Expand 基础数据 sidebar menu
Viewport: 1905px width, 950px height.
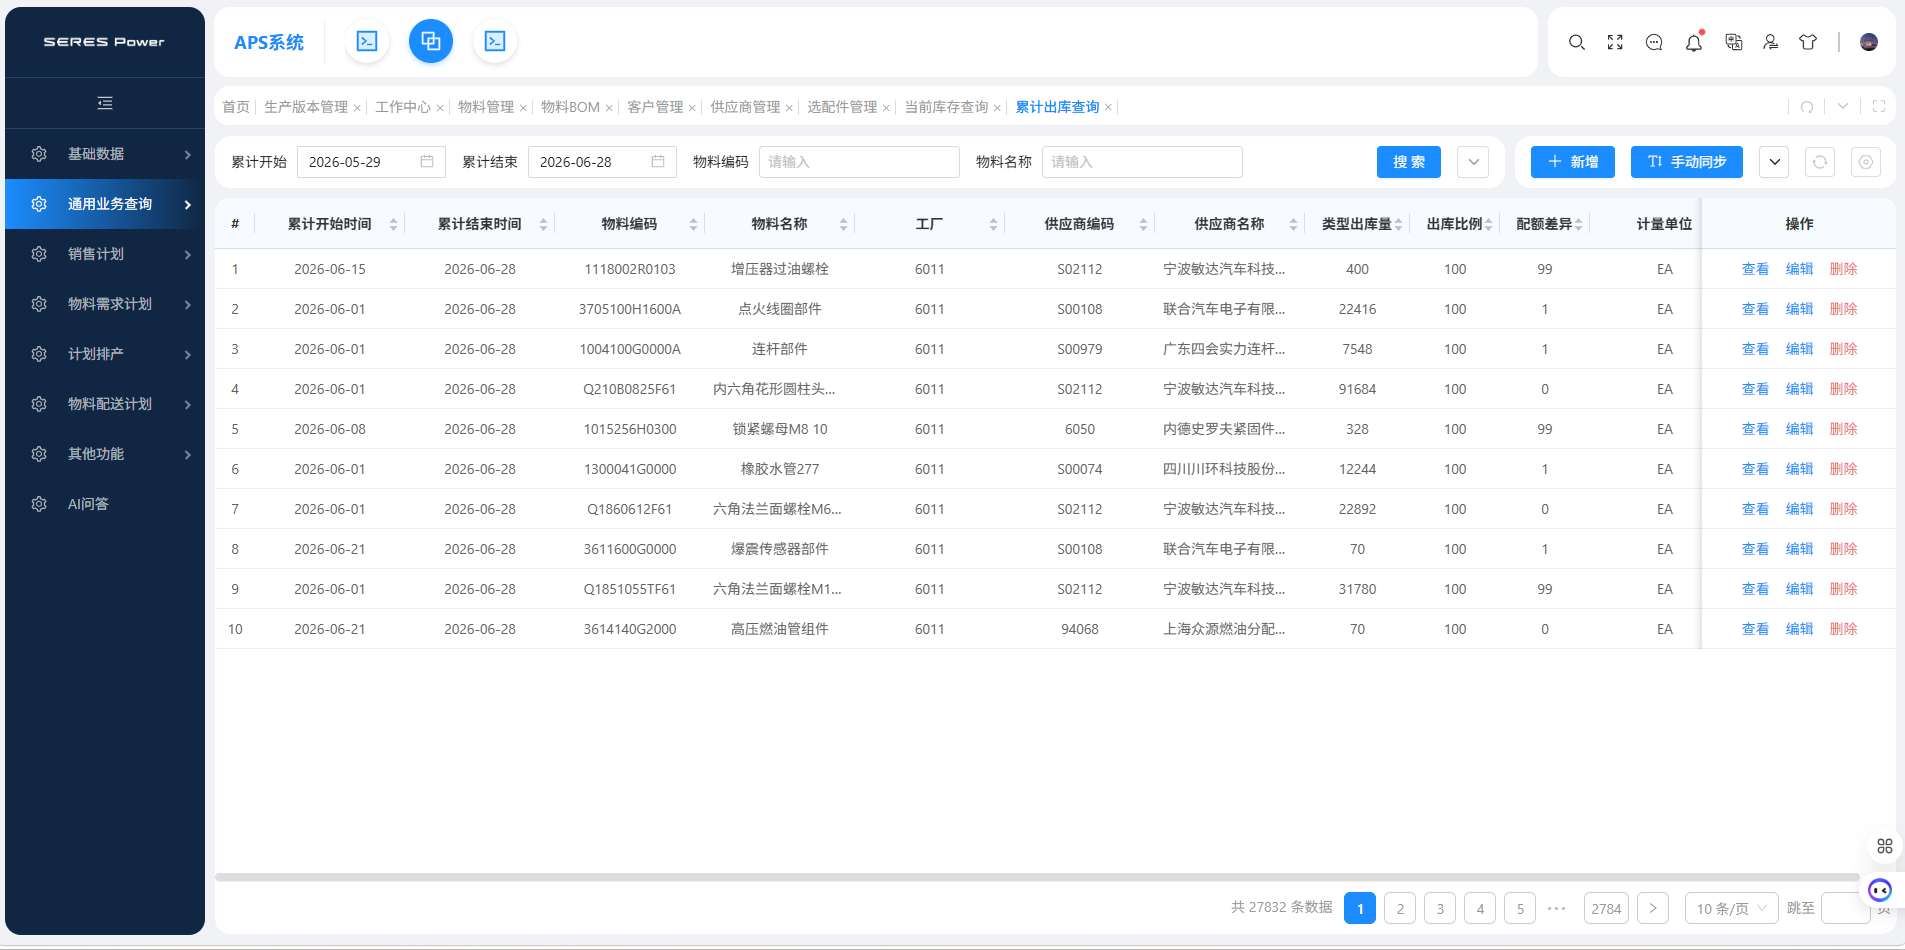click(105, 154)
